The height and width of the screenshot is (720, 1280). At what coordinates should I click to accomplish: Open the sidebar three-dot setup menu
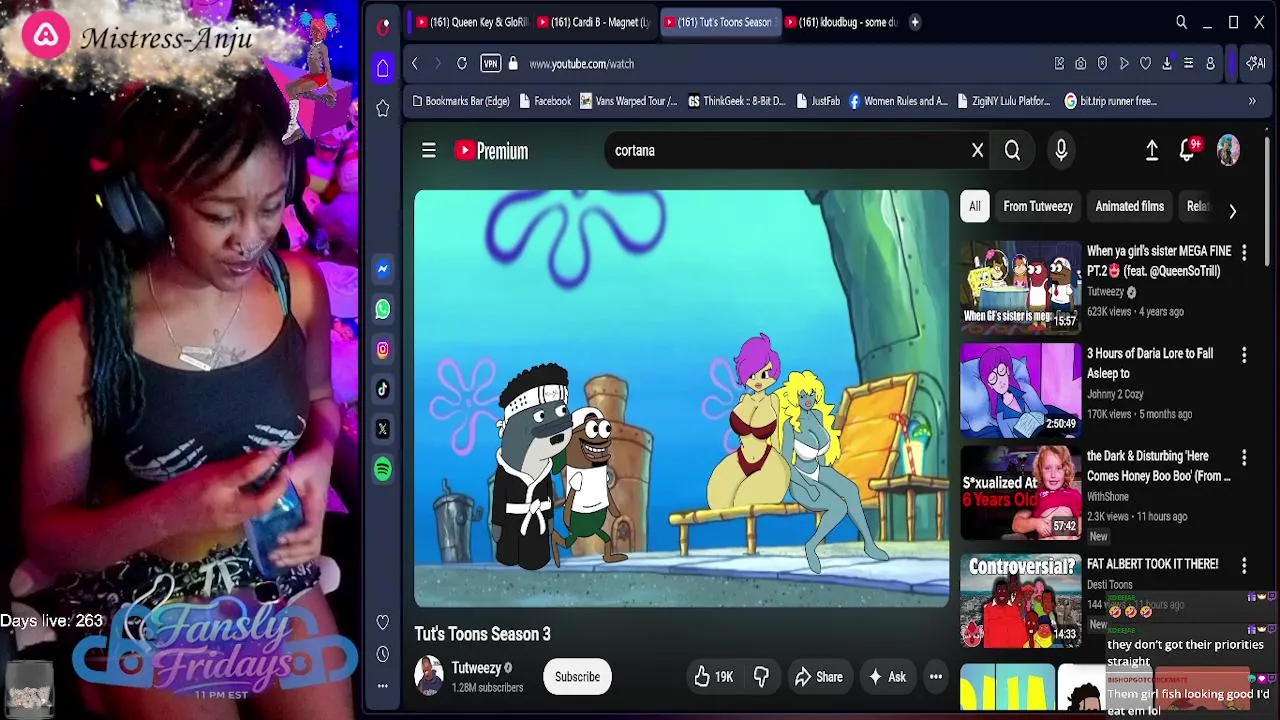point(383,686)
